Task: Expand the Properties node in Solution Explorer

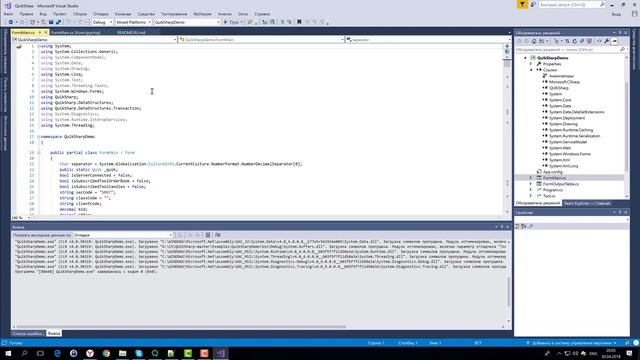Action: pyautogui.click(x=531, y=64)
